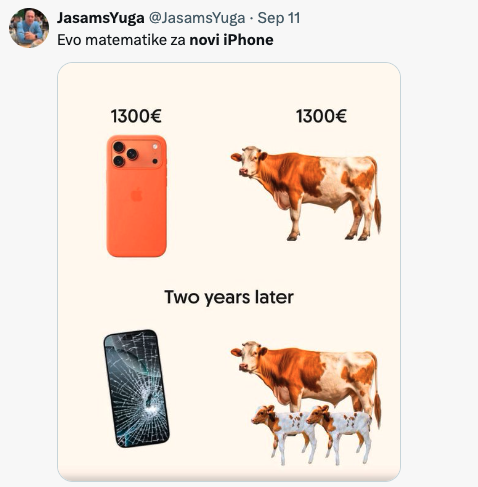Click the 1300€ label above the iPhone

click(x=136, y=116)
